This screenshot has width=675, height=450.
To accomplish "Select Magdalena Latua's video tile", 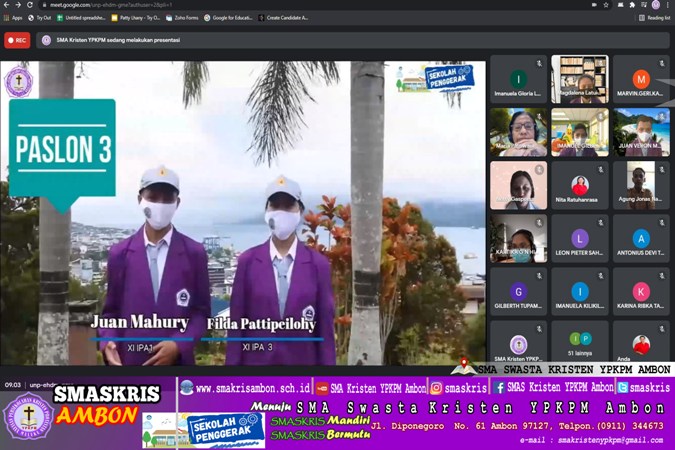I will (x=580, y=79).
